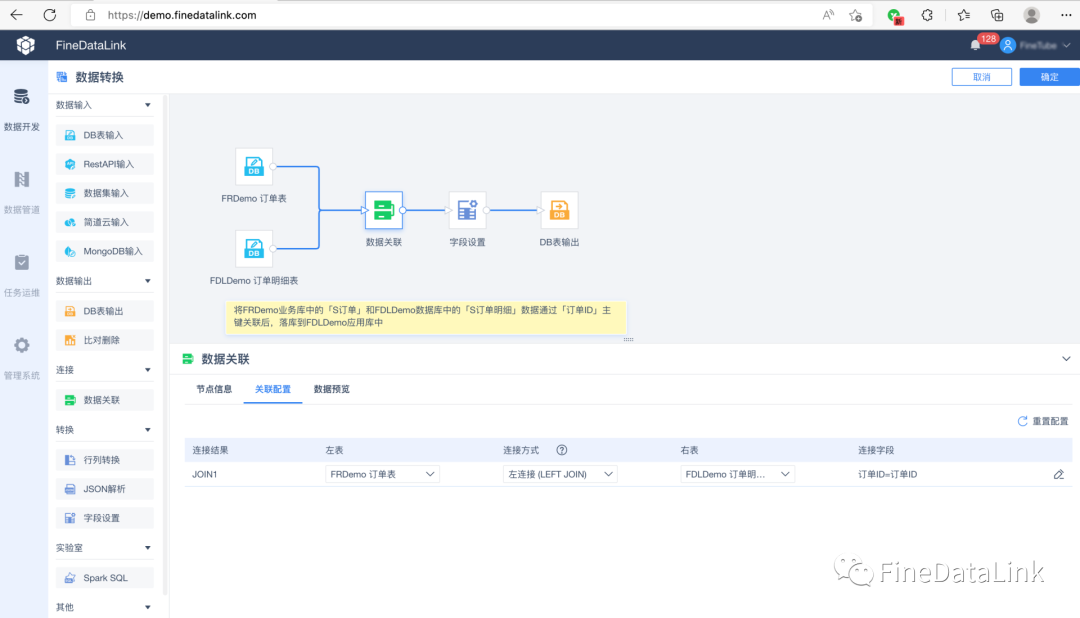
Task: Pick 数据集输入 from the operator list
Action: pos(105,193)
